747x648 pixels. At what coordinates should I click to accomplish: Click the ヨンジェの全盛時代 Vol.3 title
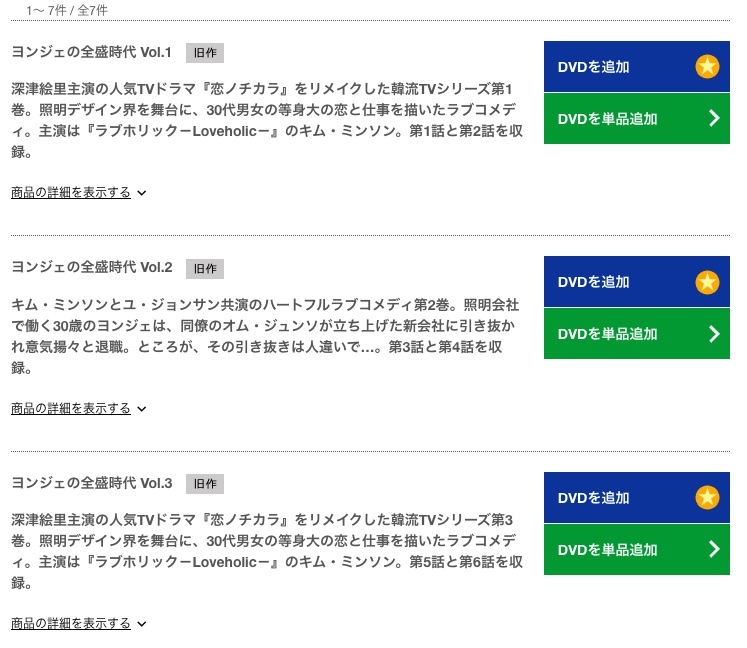(91, 483)
